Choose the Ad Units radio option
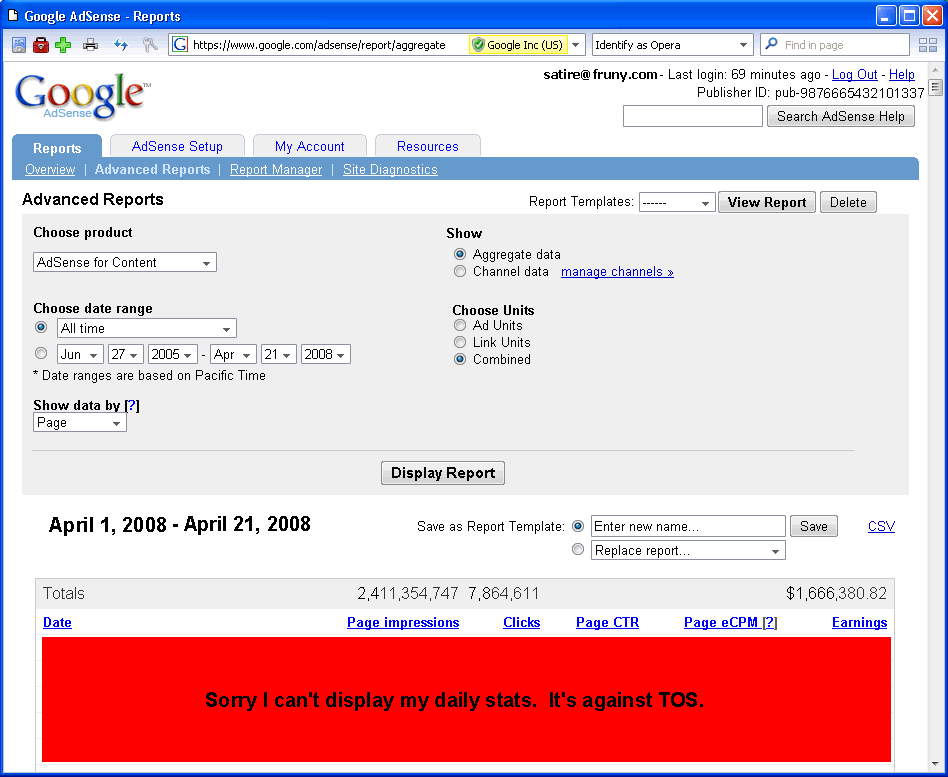 pos(460,325)
